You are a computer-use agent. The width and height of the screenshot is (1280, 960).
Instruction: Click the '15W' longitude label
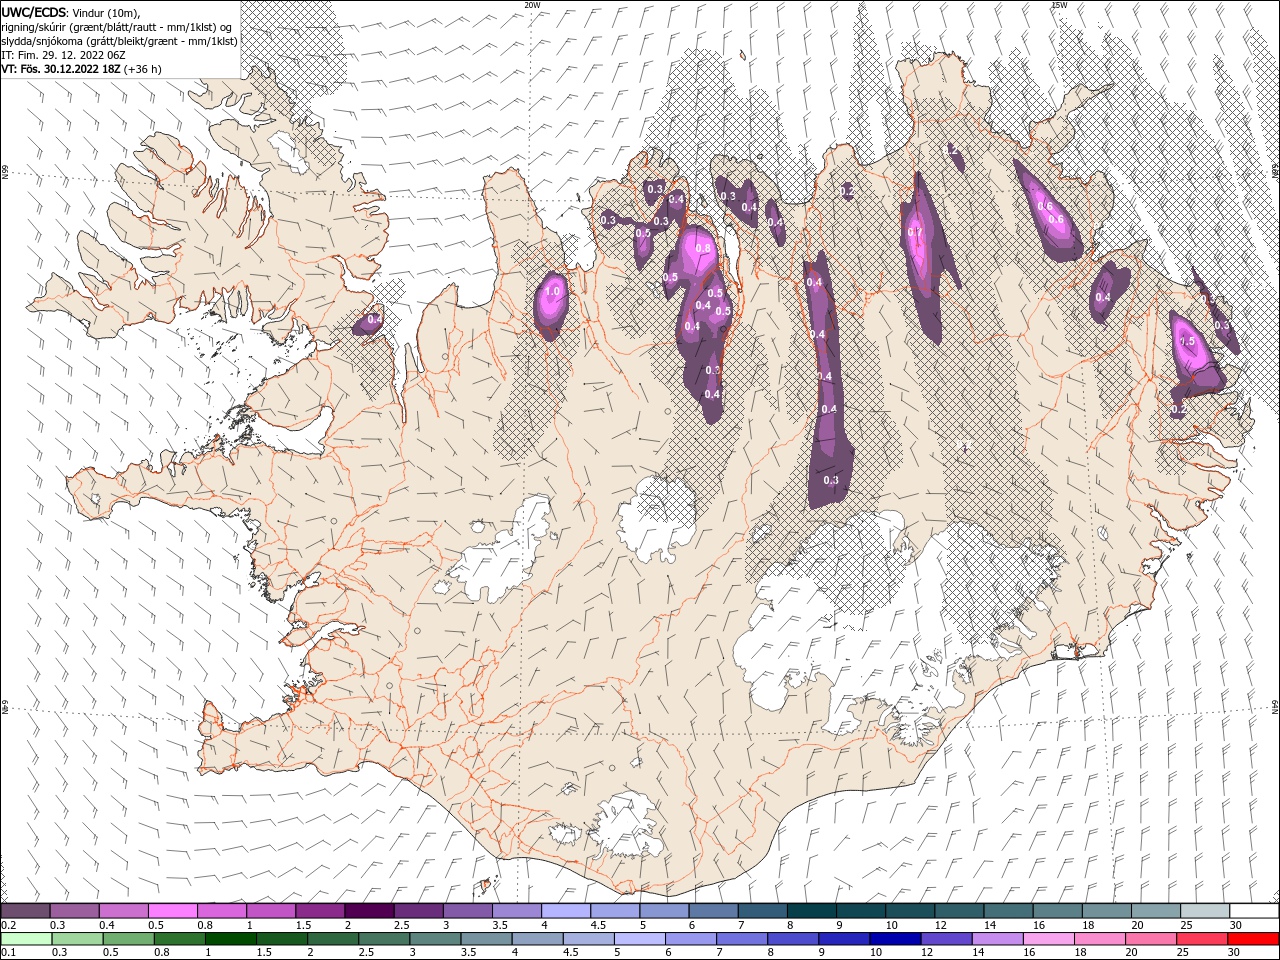pos(1059,5)
